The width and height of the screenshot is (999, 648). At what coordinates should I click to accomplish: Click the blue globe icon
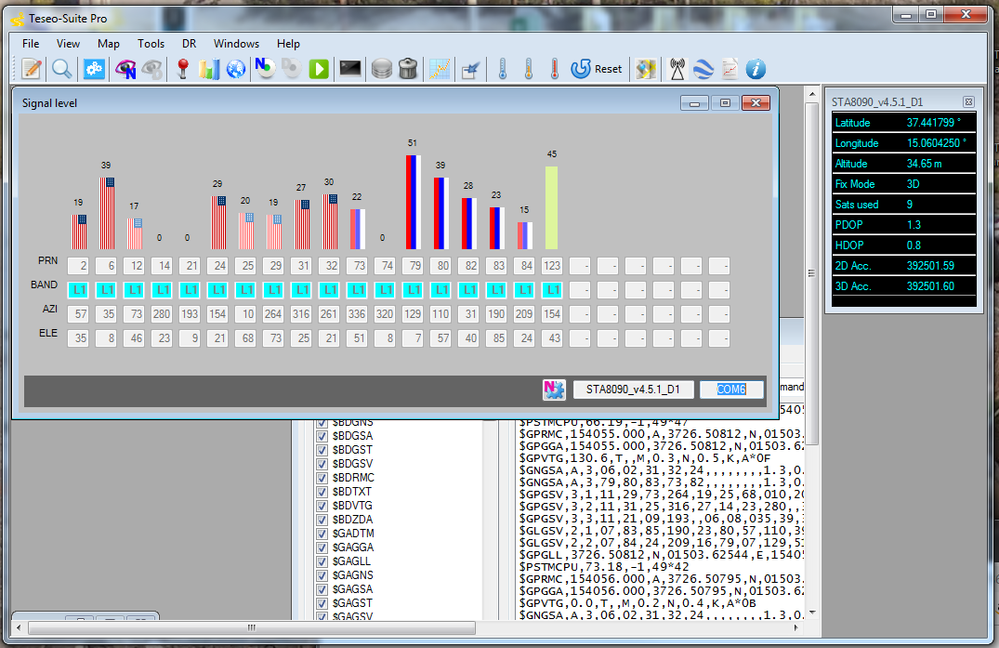(x=236, y=69)
